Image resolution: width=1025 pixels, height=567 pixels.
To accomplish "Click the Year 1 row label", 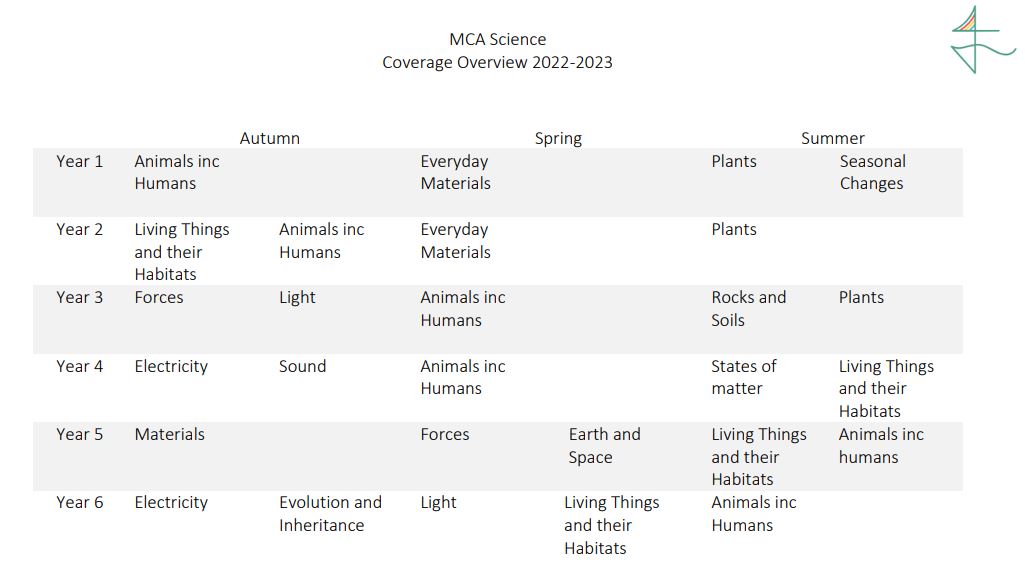I will (x=80, y=161).
